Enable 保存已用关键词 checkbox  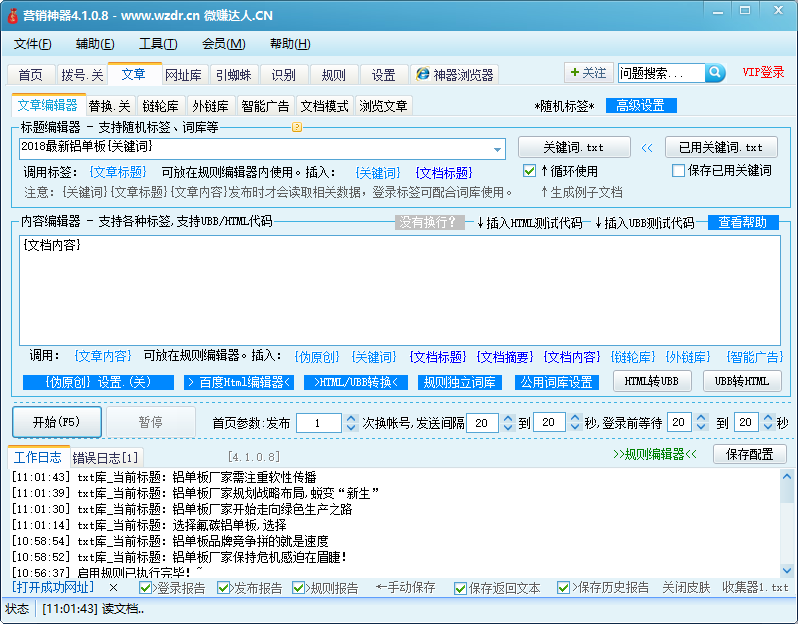pyautogui.click(x=678, y=171)
